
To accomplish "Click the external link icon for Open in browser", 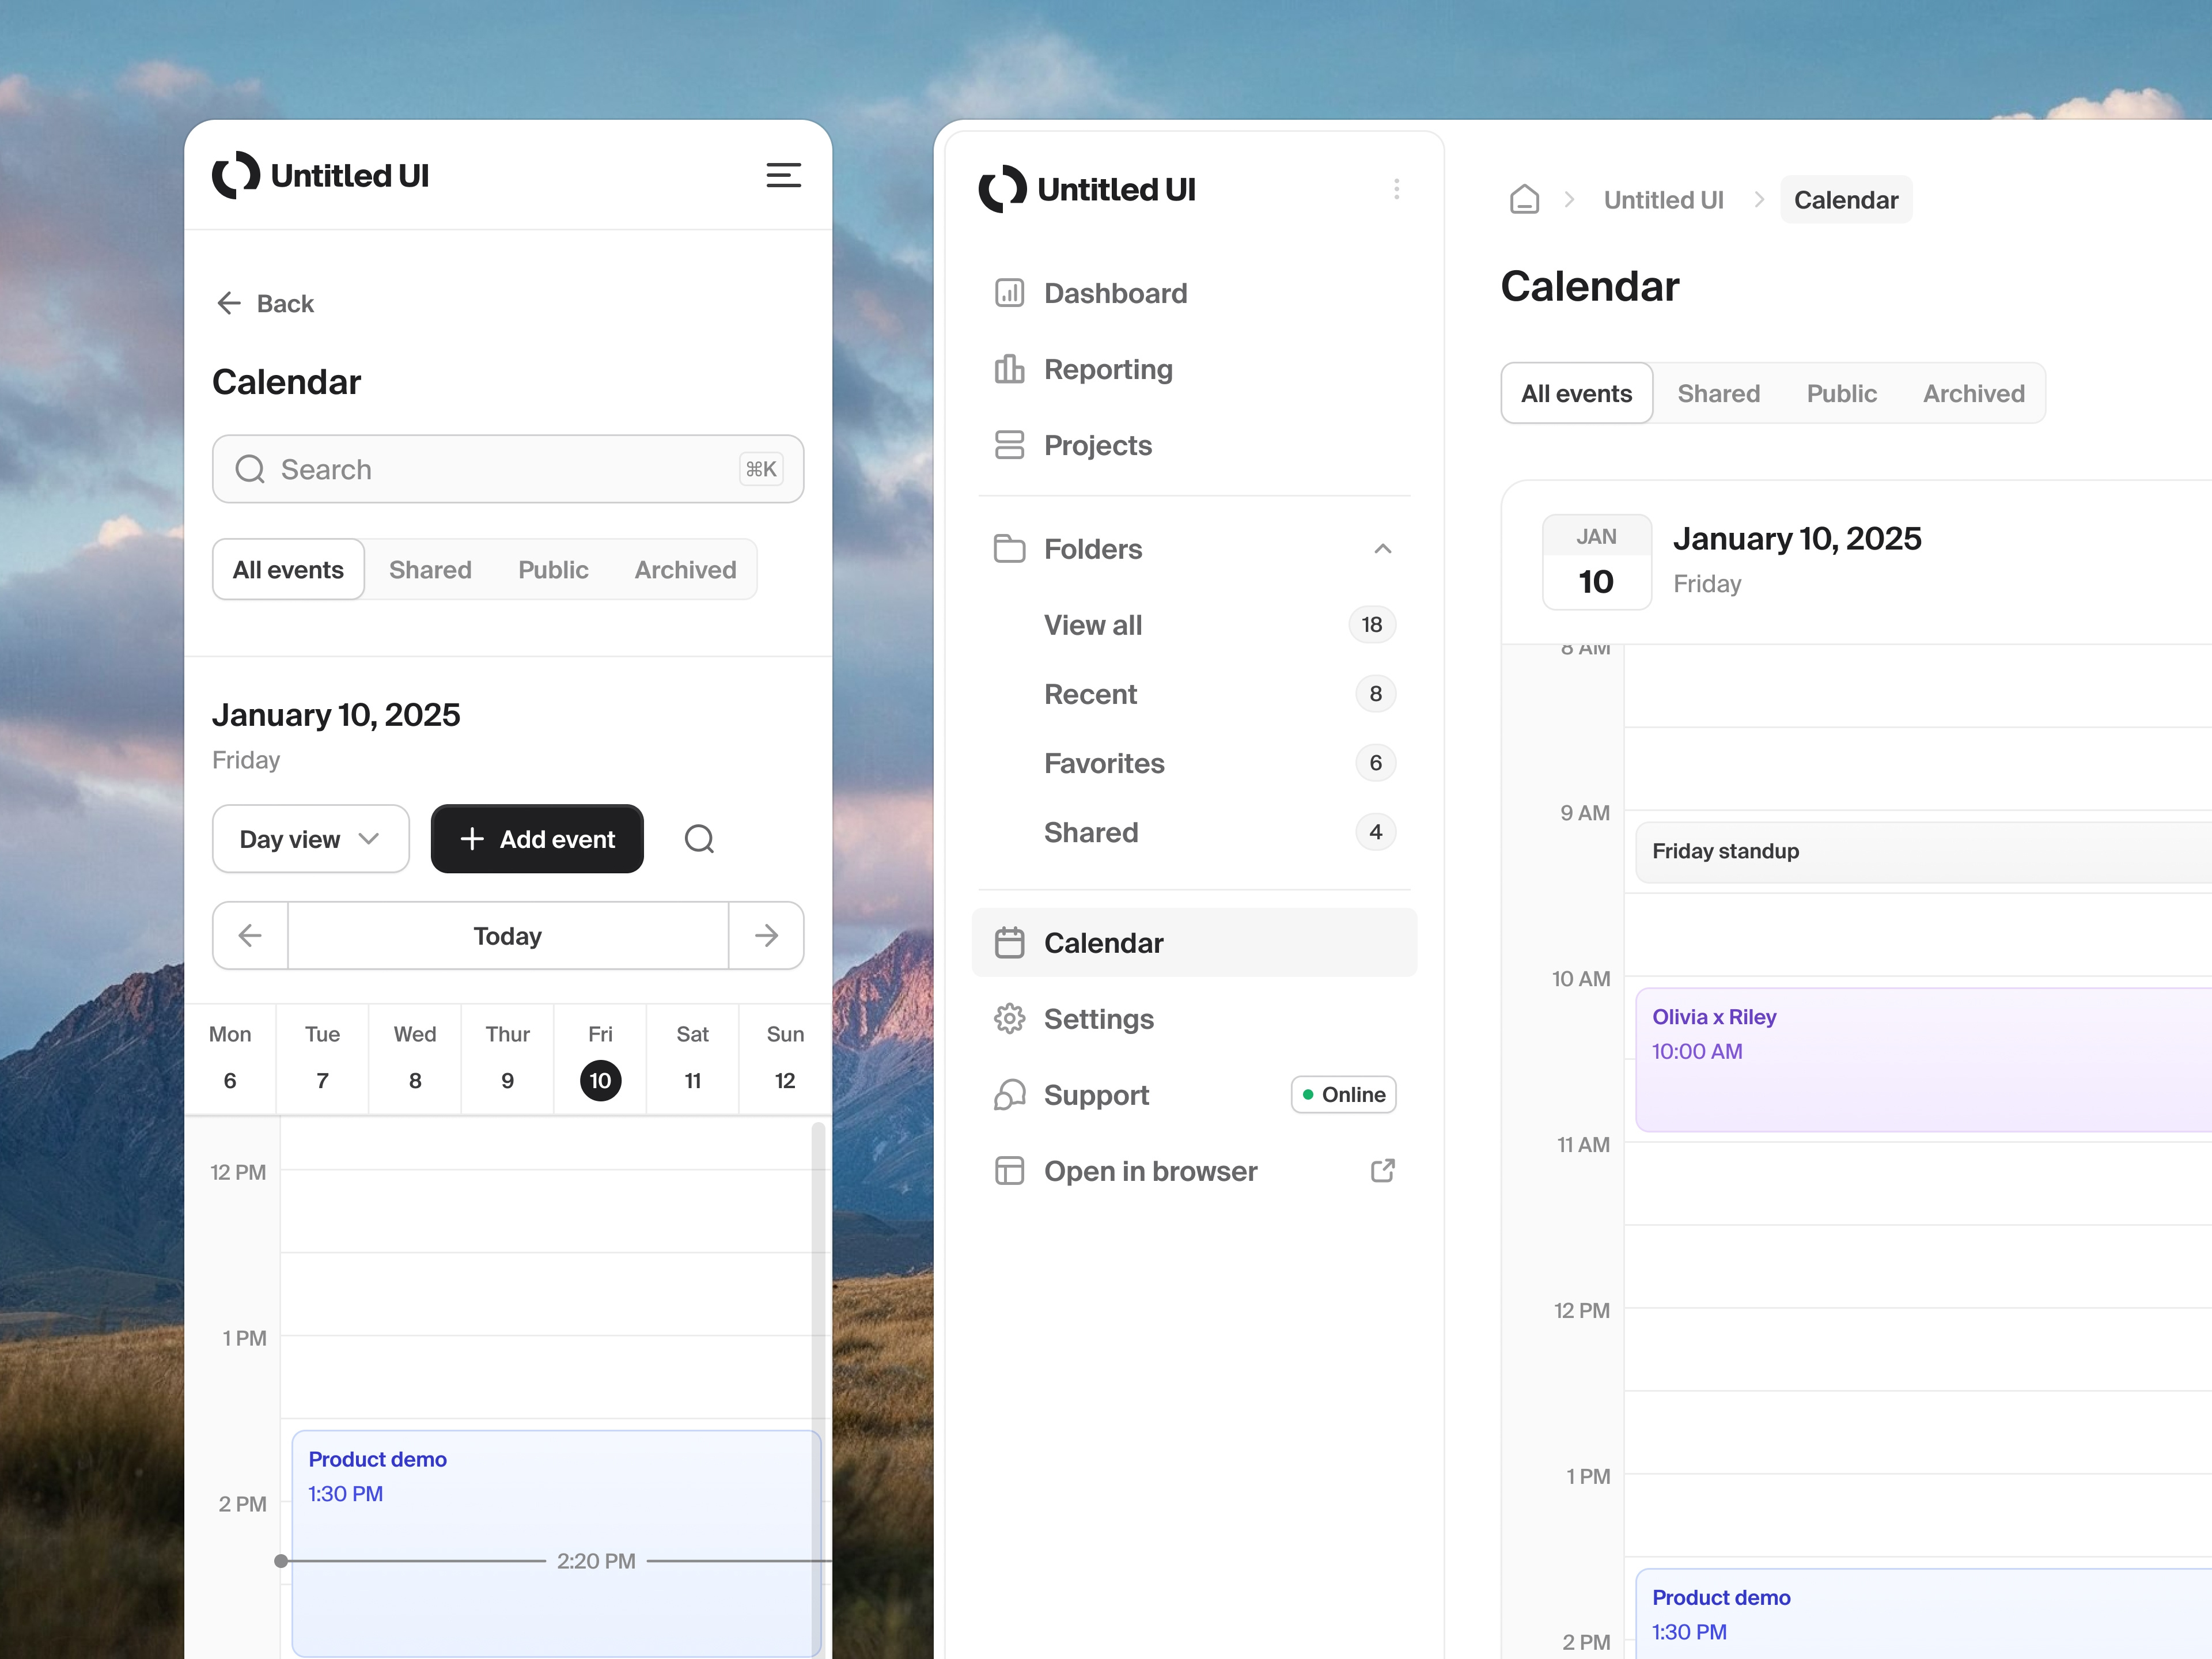I will [1382, 1171].
